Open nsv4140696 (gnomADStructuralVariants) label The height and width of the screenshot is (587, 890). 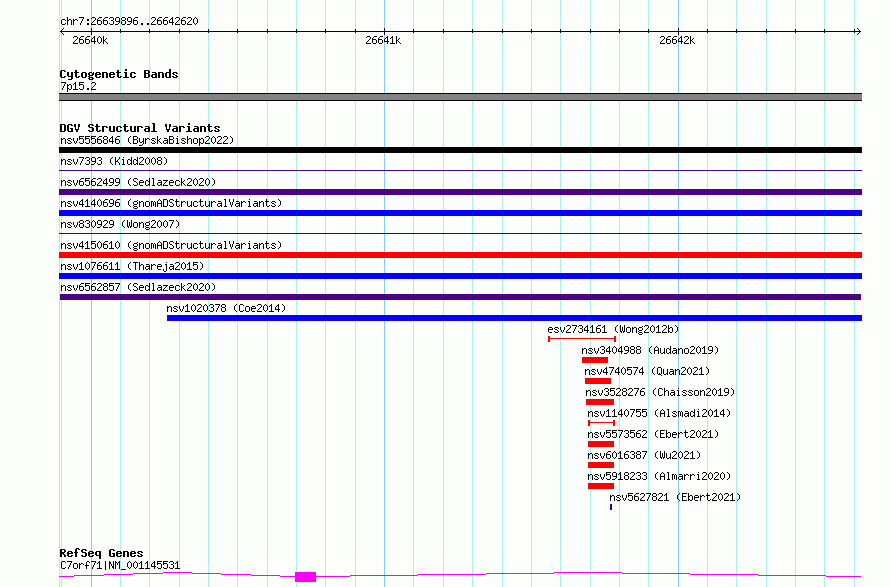point(171,203)
